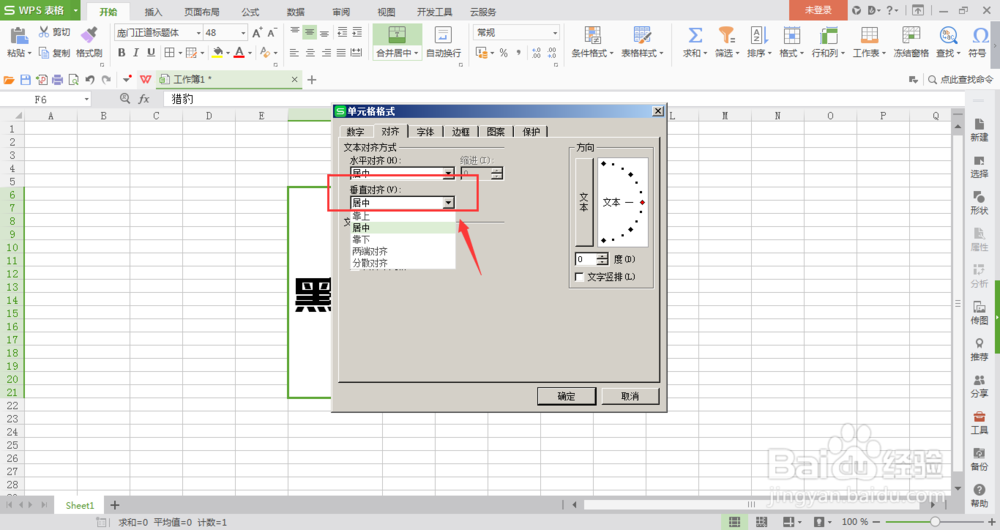
Task: Toggle Bold formatting
Action: click(121, 53)
